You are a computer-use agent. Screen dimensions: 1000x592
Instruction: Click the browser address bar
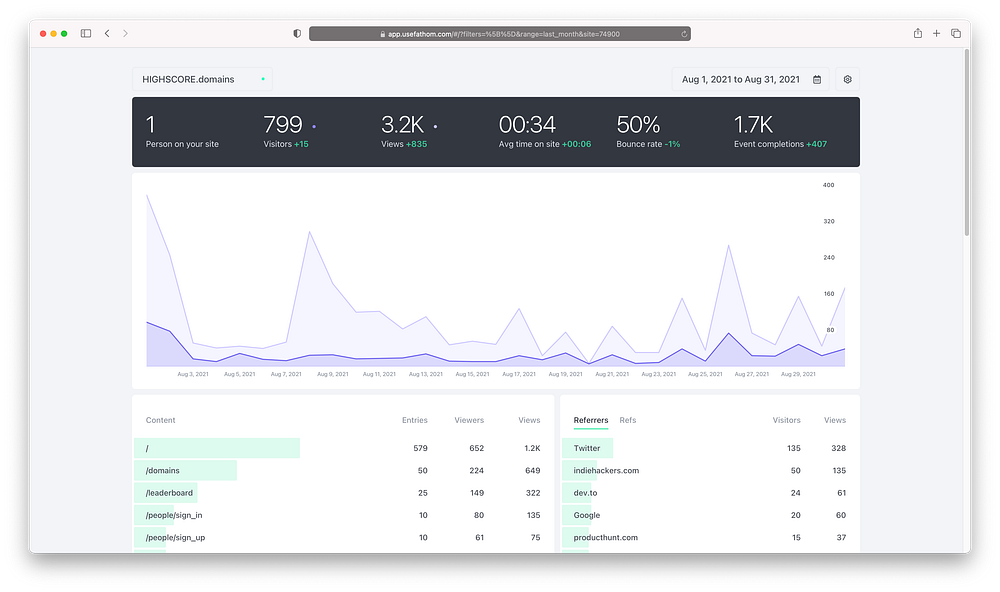coord(499,34)
